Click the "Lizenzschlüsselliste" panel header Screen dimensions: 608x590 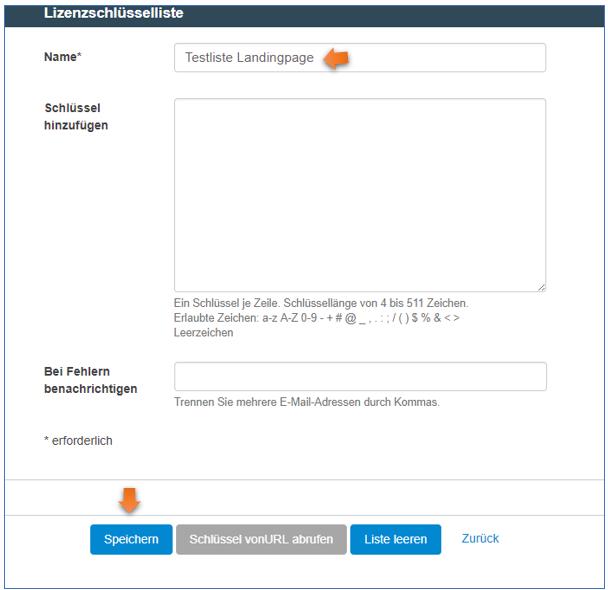point(113,14)
